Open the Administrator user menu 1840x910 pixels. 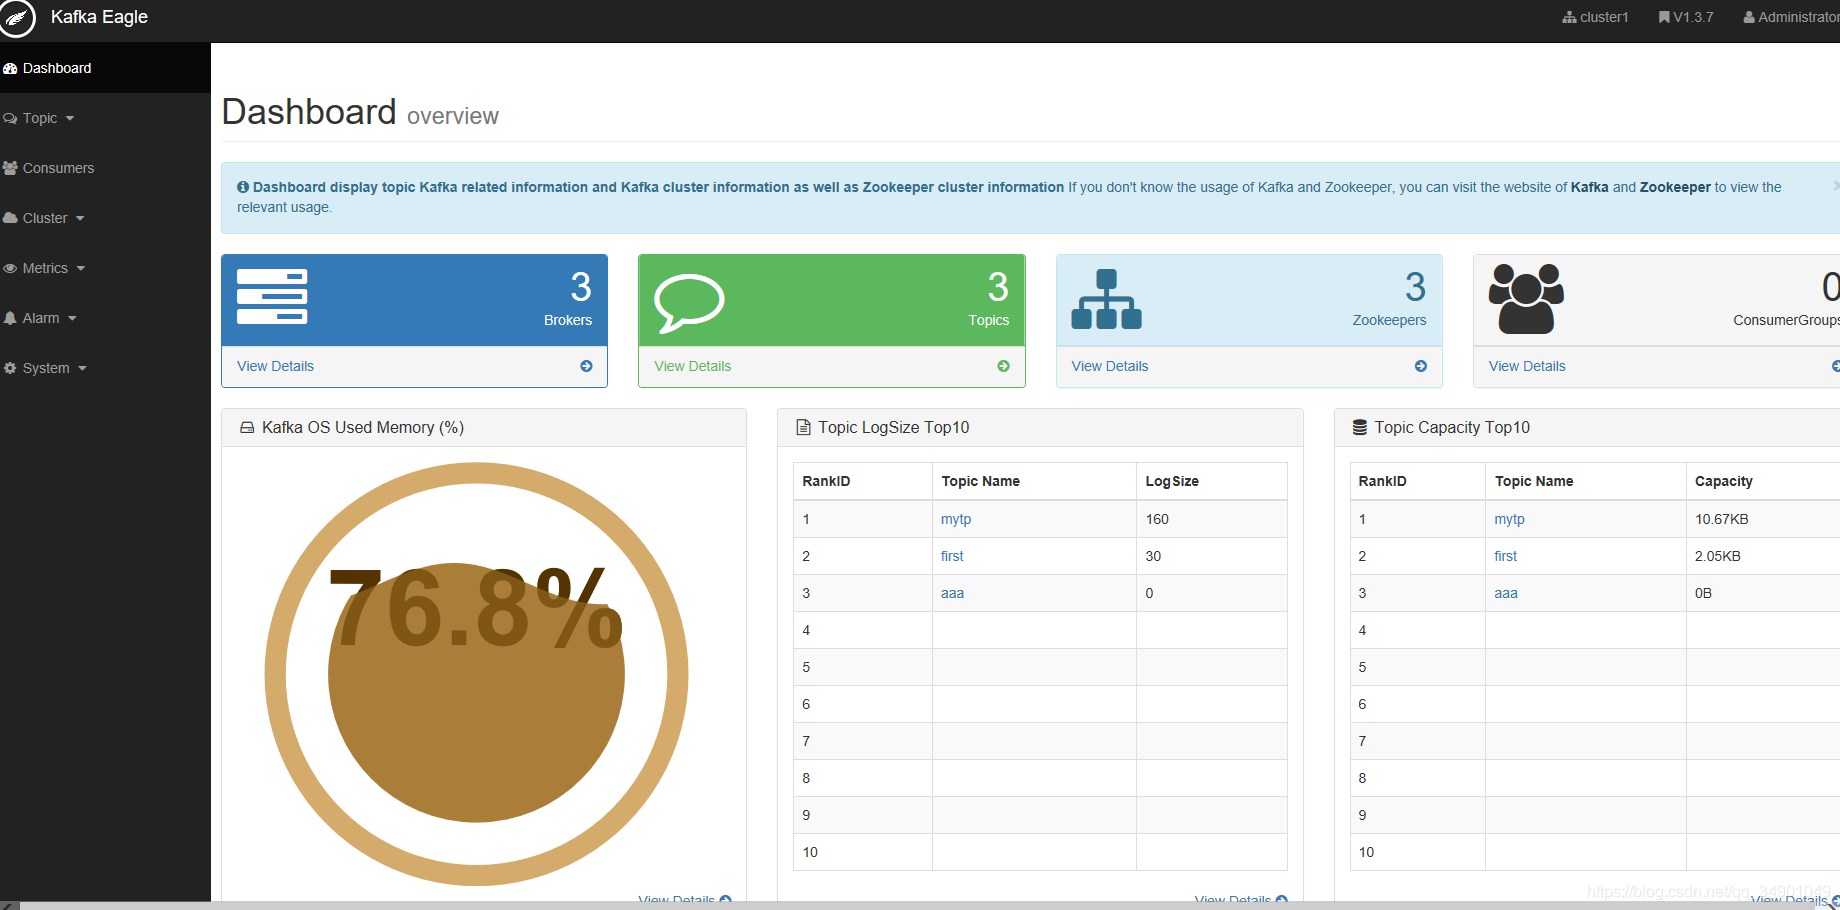pyautogui.click(x=1791, y=17)
